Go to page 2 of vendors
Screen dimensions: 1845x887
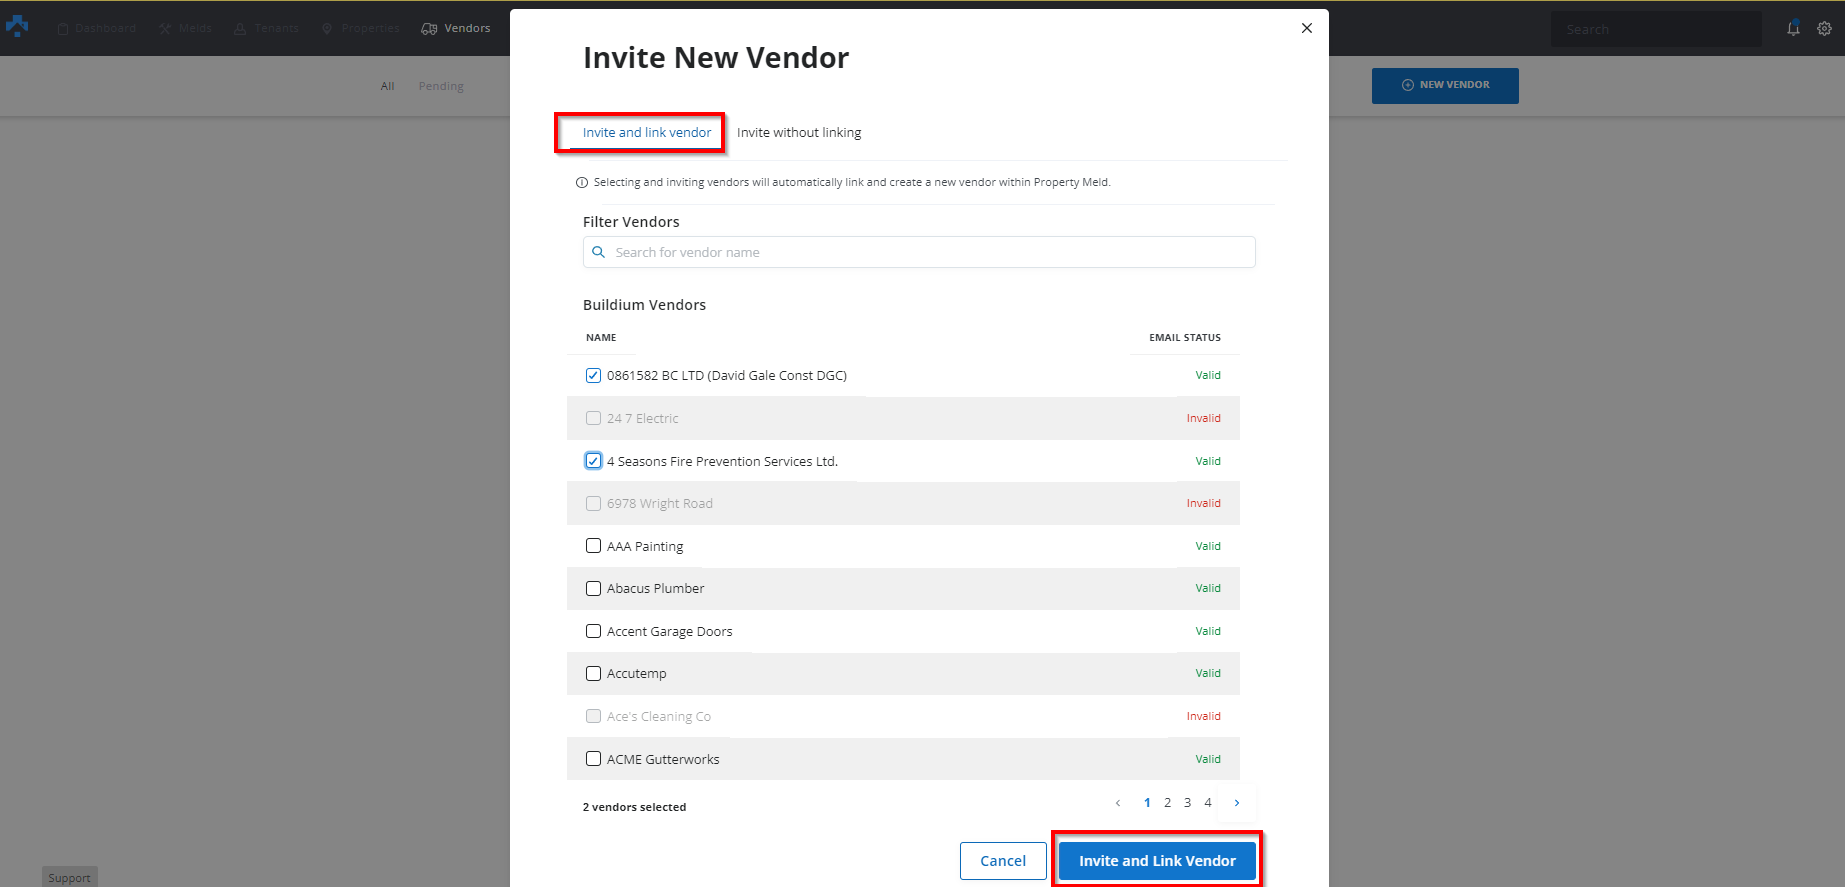click(x=1167, y=803)
